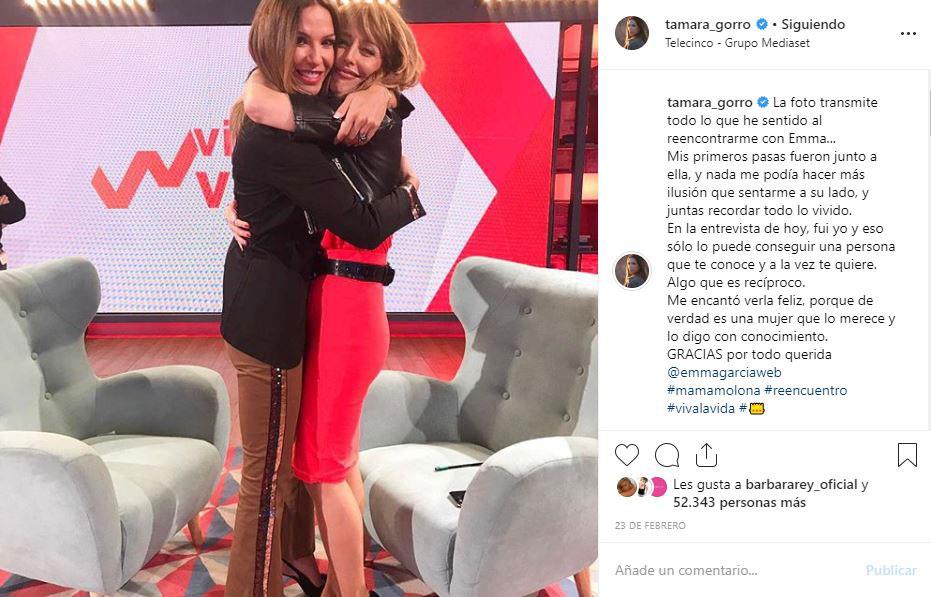Open the #vivalavida hashtag
The width and height of the screenshot is (931, 597).
click(x=701, y=408)
